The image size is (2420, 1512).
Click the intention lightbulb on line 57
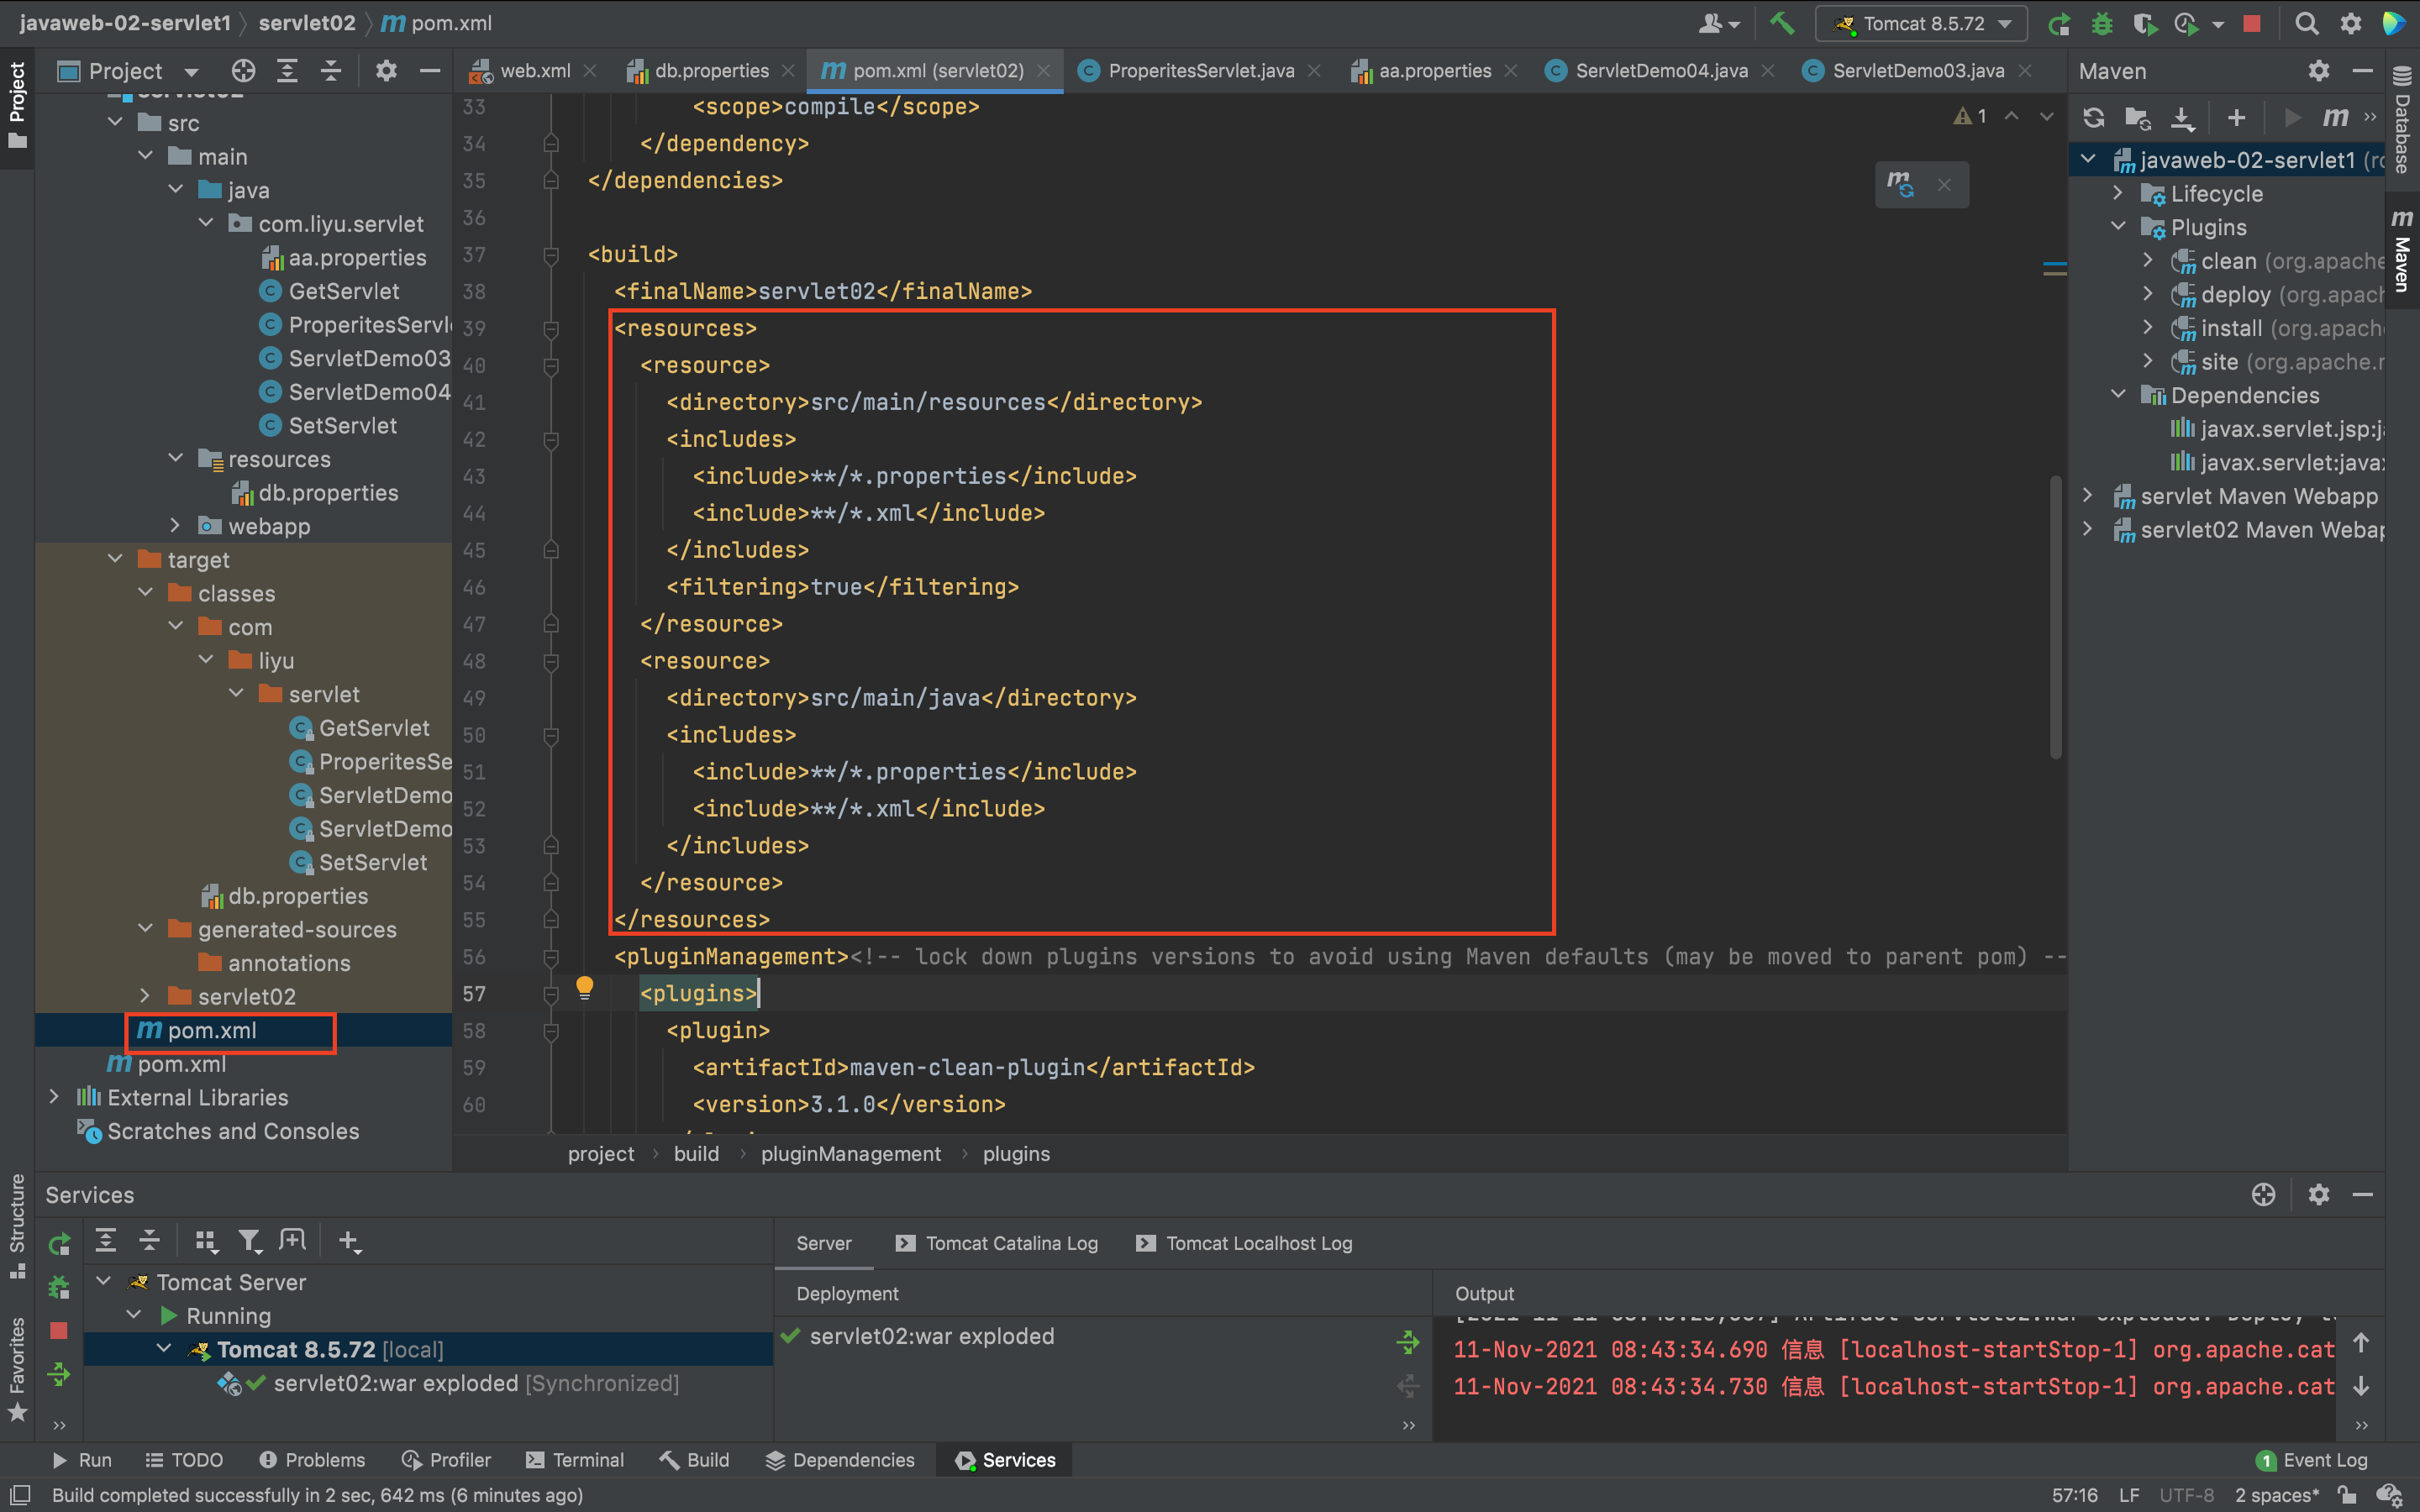pos(585,989)
